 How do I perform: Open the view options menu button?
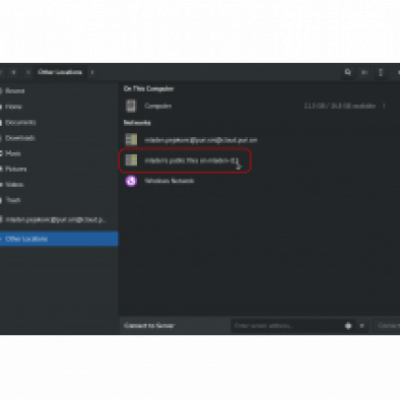381,72
